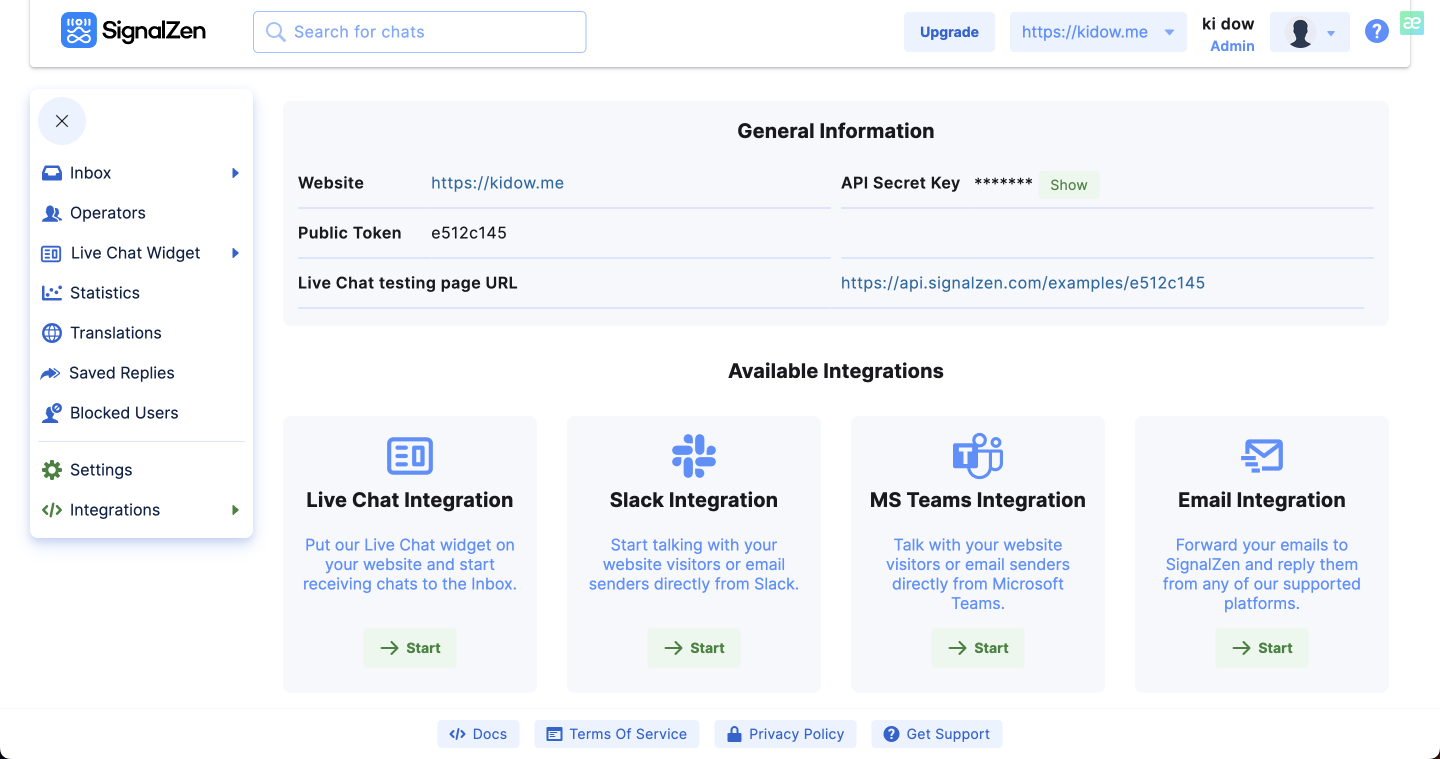Show the API Secret Key
The width and height of the screenshot is (1440, 759).
tap(1068, 185)
